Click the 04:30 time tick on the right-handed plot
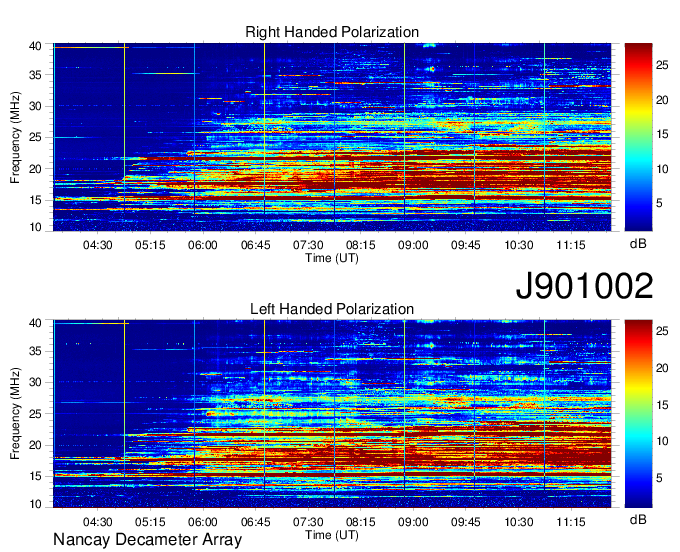Screen dimensions: 680x552 [98, 245]
